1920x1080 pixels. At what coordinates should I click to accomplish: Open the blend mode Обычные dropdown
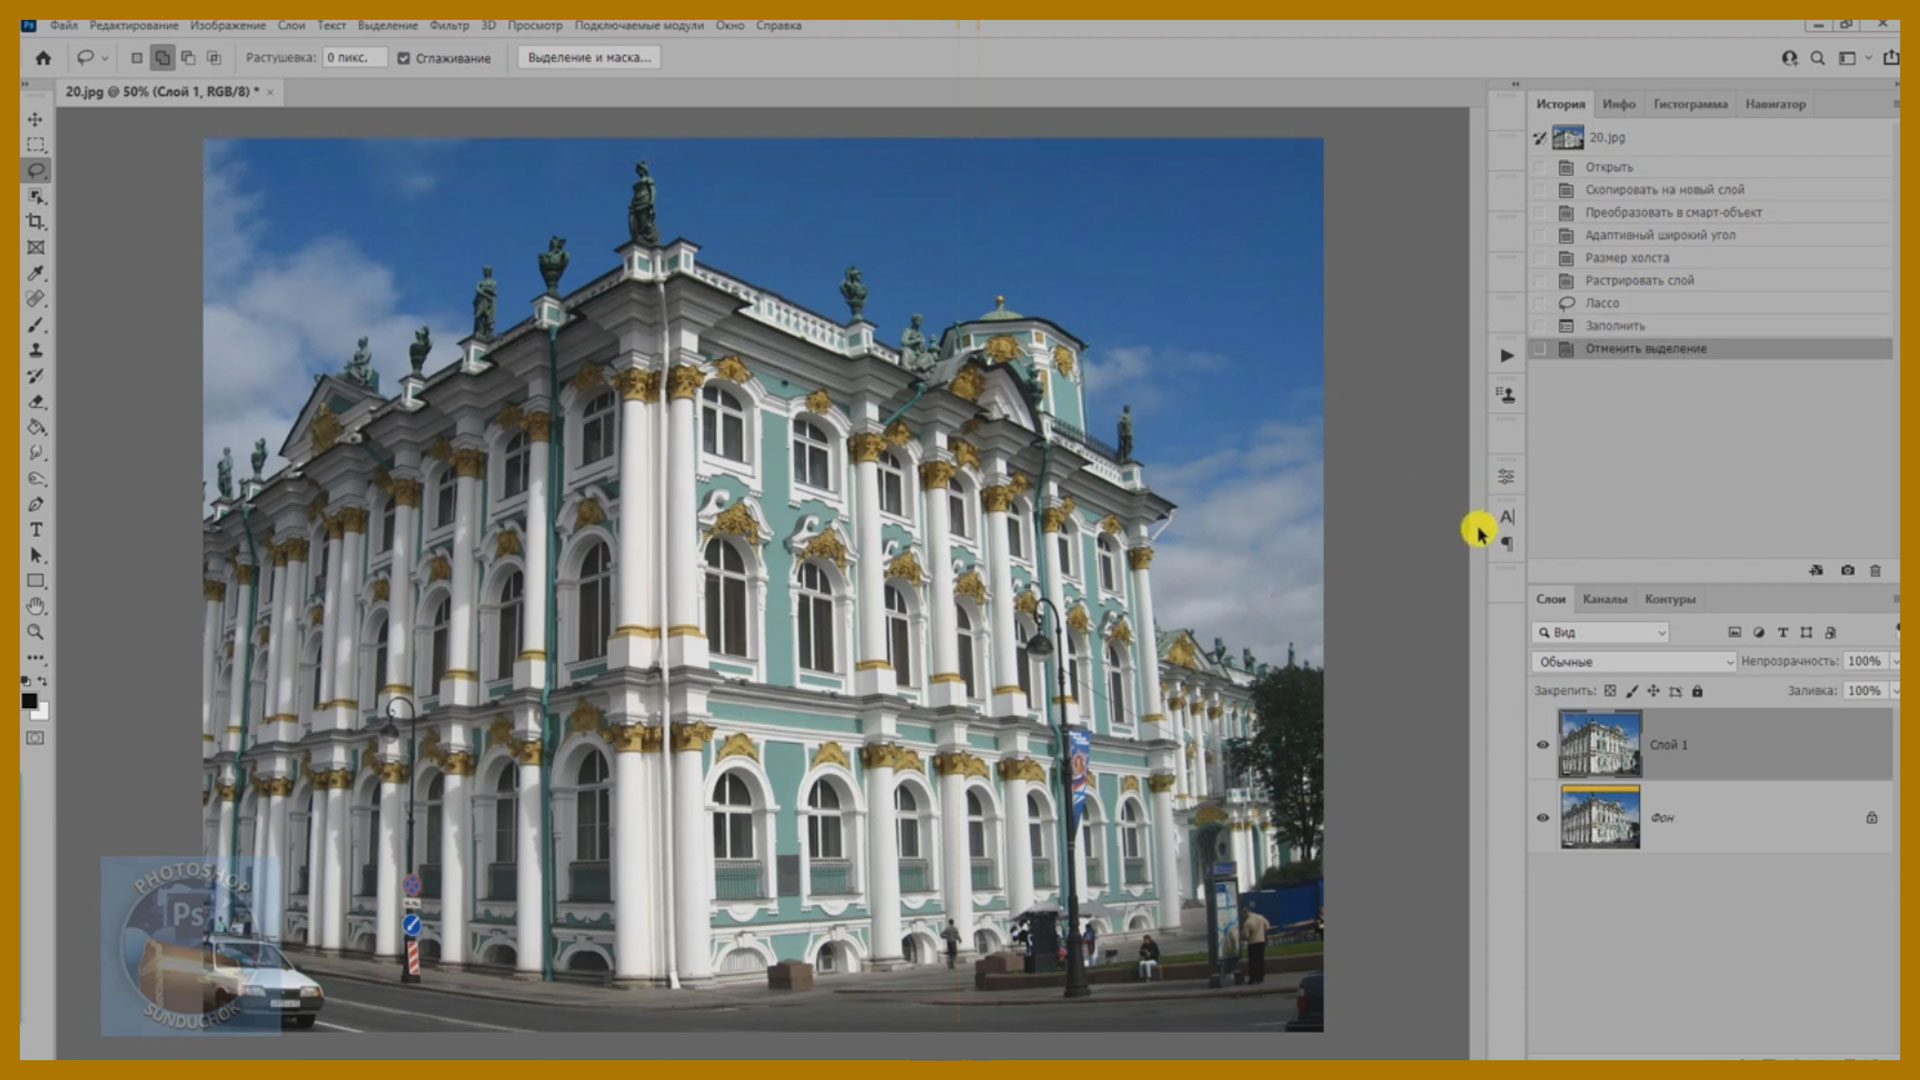point(1634,662)
